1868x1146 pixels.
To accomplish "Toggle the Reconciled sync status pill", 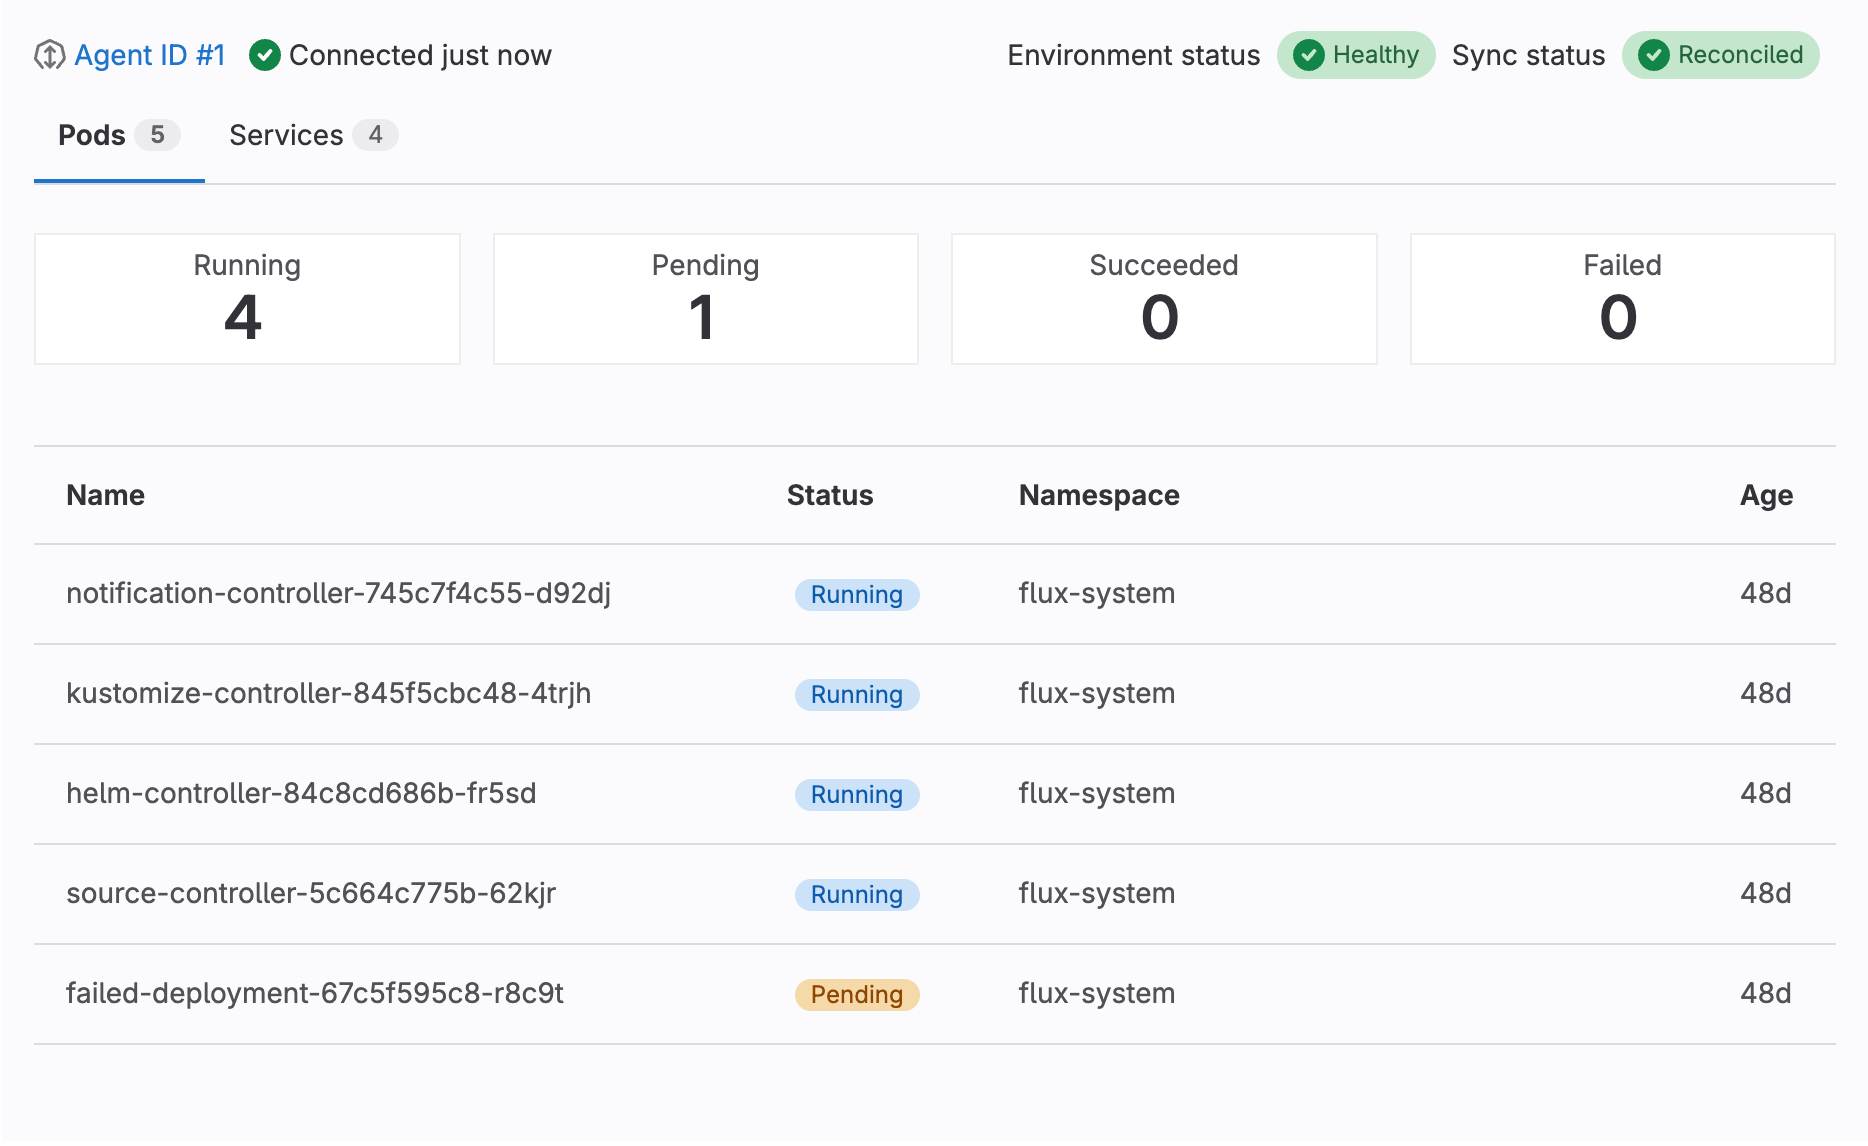I will click(x=1720, y=55).
